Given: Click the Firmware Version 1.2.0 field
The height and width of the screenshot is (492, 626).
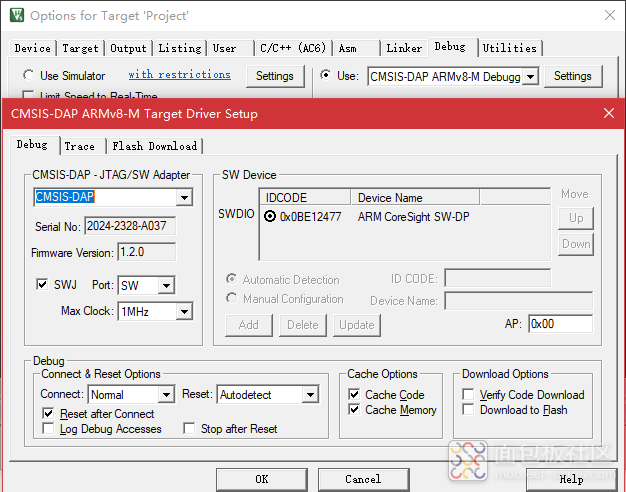Looking at the screenshot, I should (147, 252).
